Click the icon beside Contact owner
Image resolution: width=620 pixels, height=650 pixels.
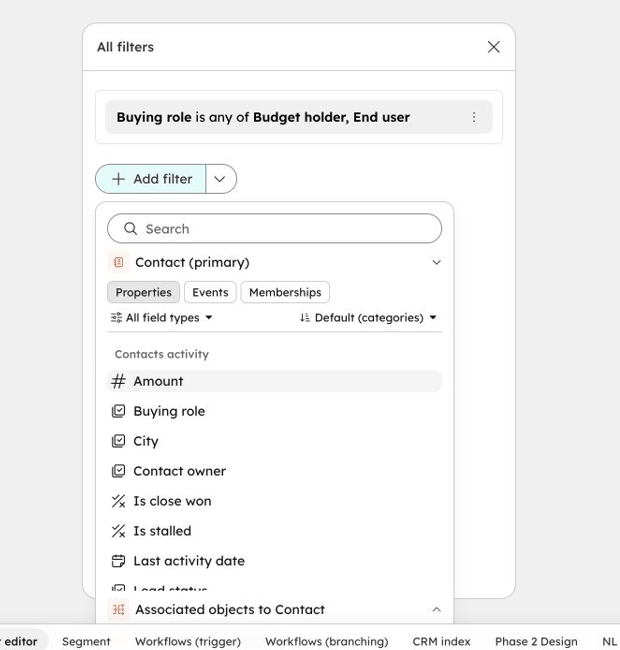[x=119, y=471]
